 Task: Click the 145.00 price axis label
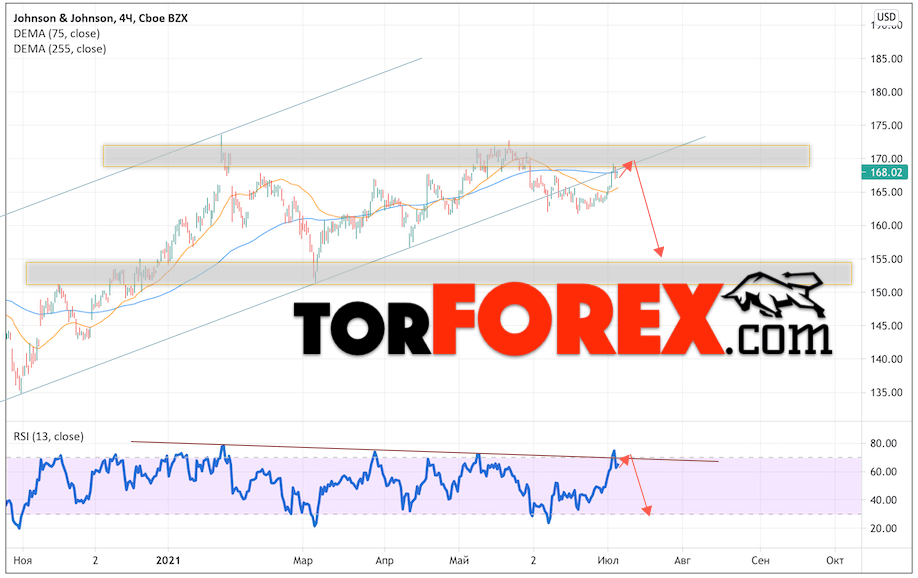(x=886, y=326)
